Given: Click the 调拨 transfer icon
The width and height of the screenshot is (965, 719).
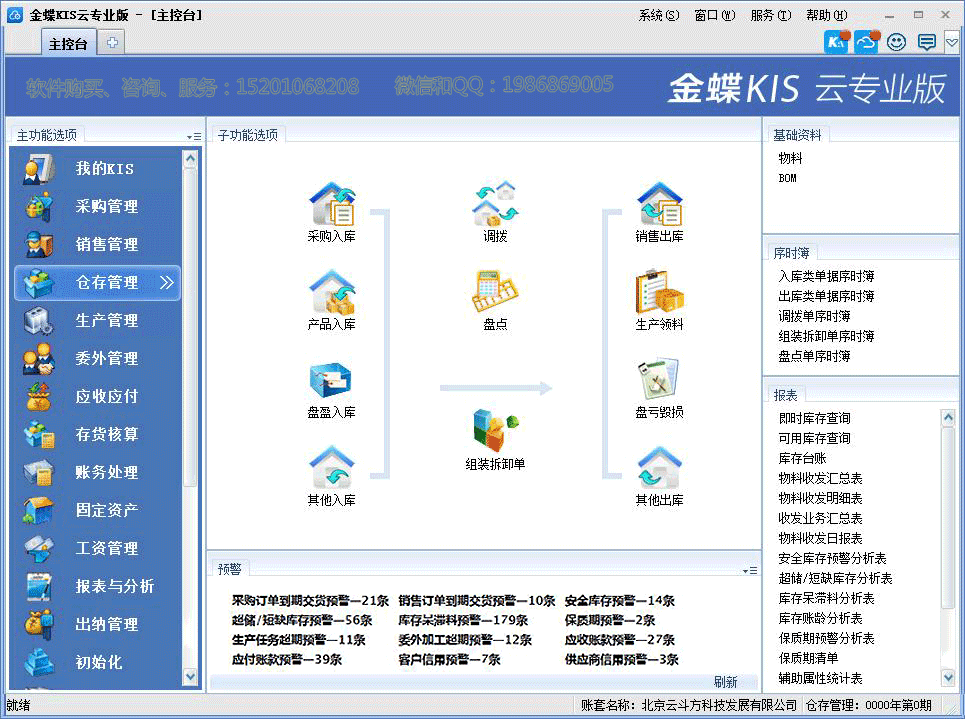Looking at the screenshot, I should (x=495, y=204).
